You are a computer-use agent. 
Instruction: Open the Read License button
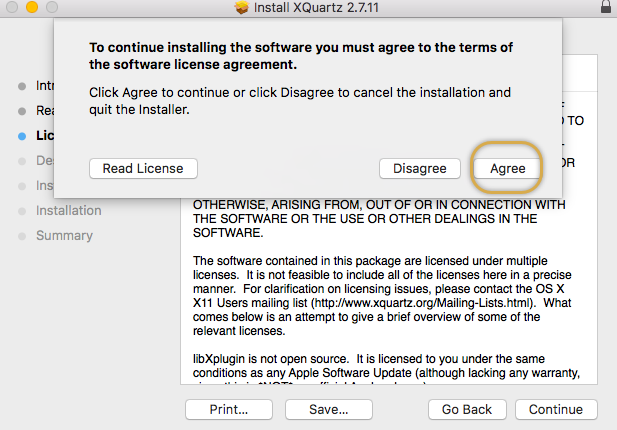143,168
